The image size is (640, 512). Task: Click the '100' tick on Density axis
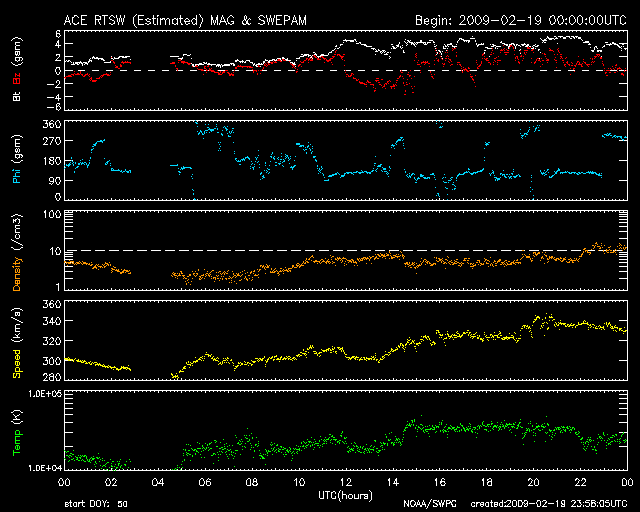click(52, 214)
